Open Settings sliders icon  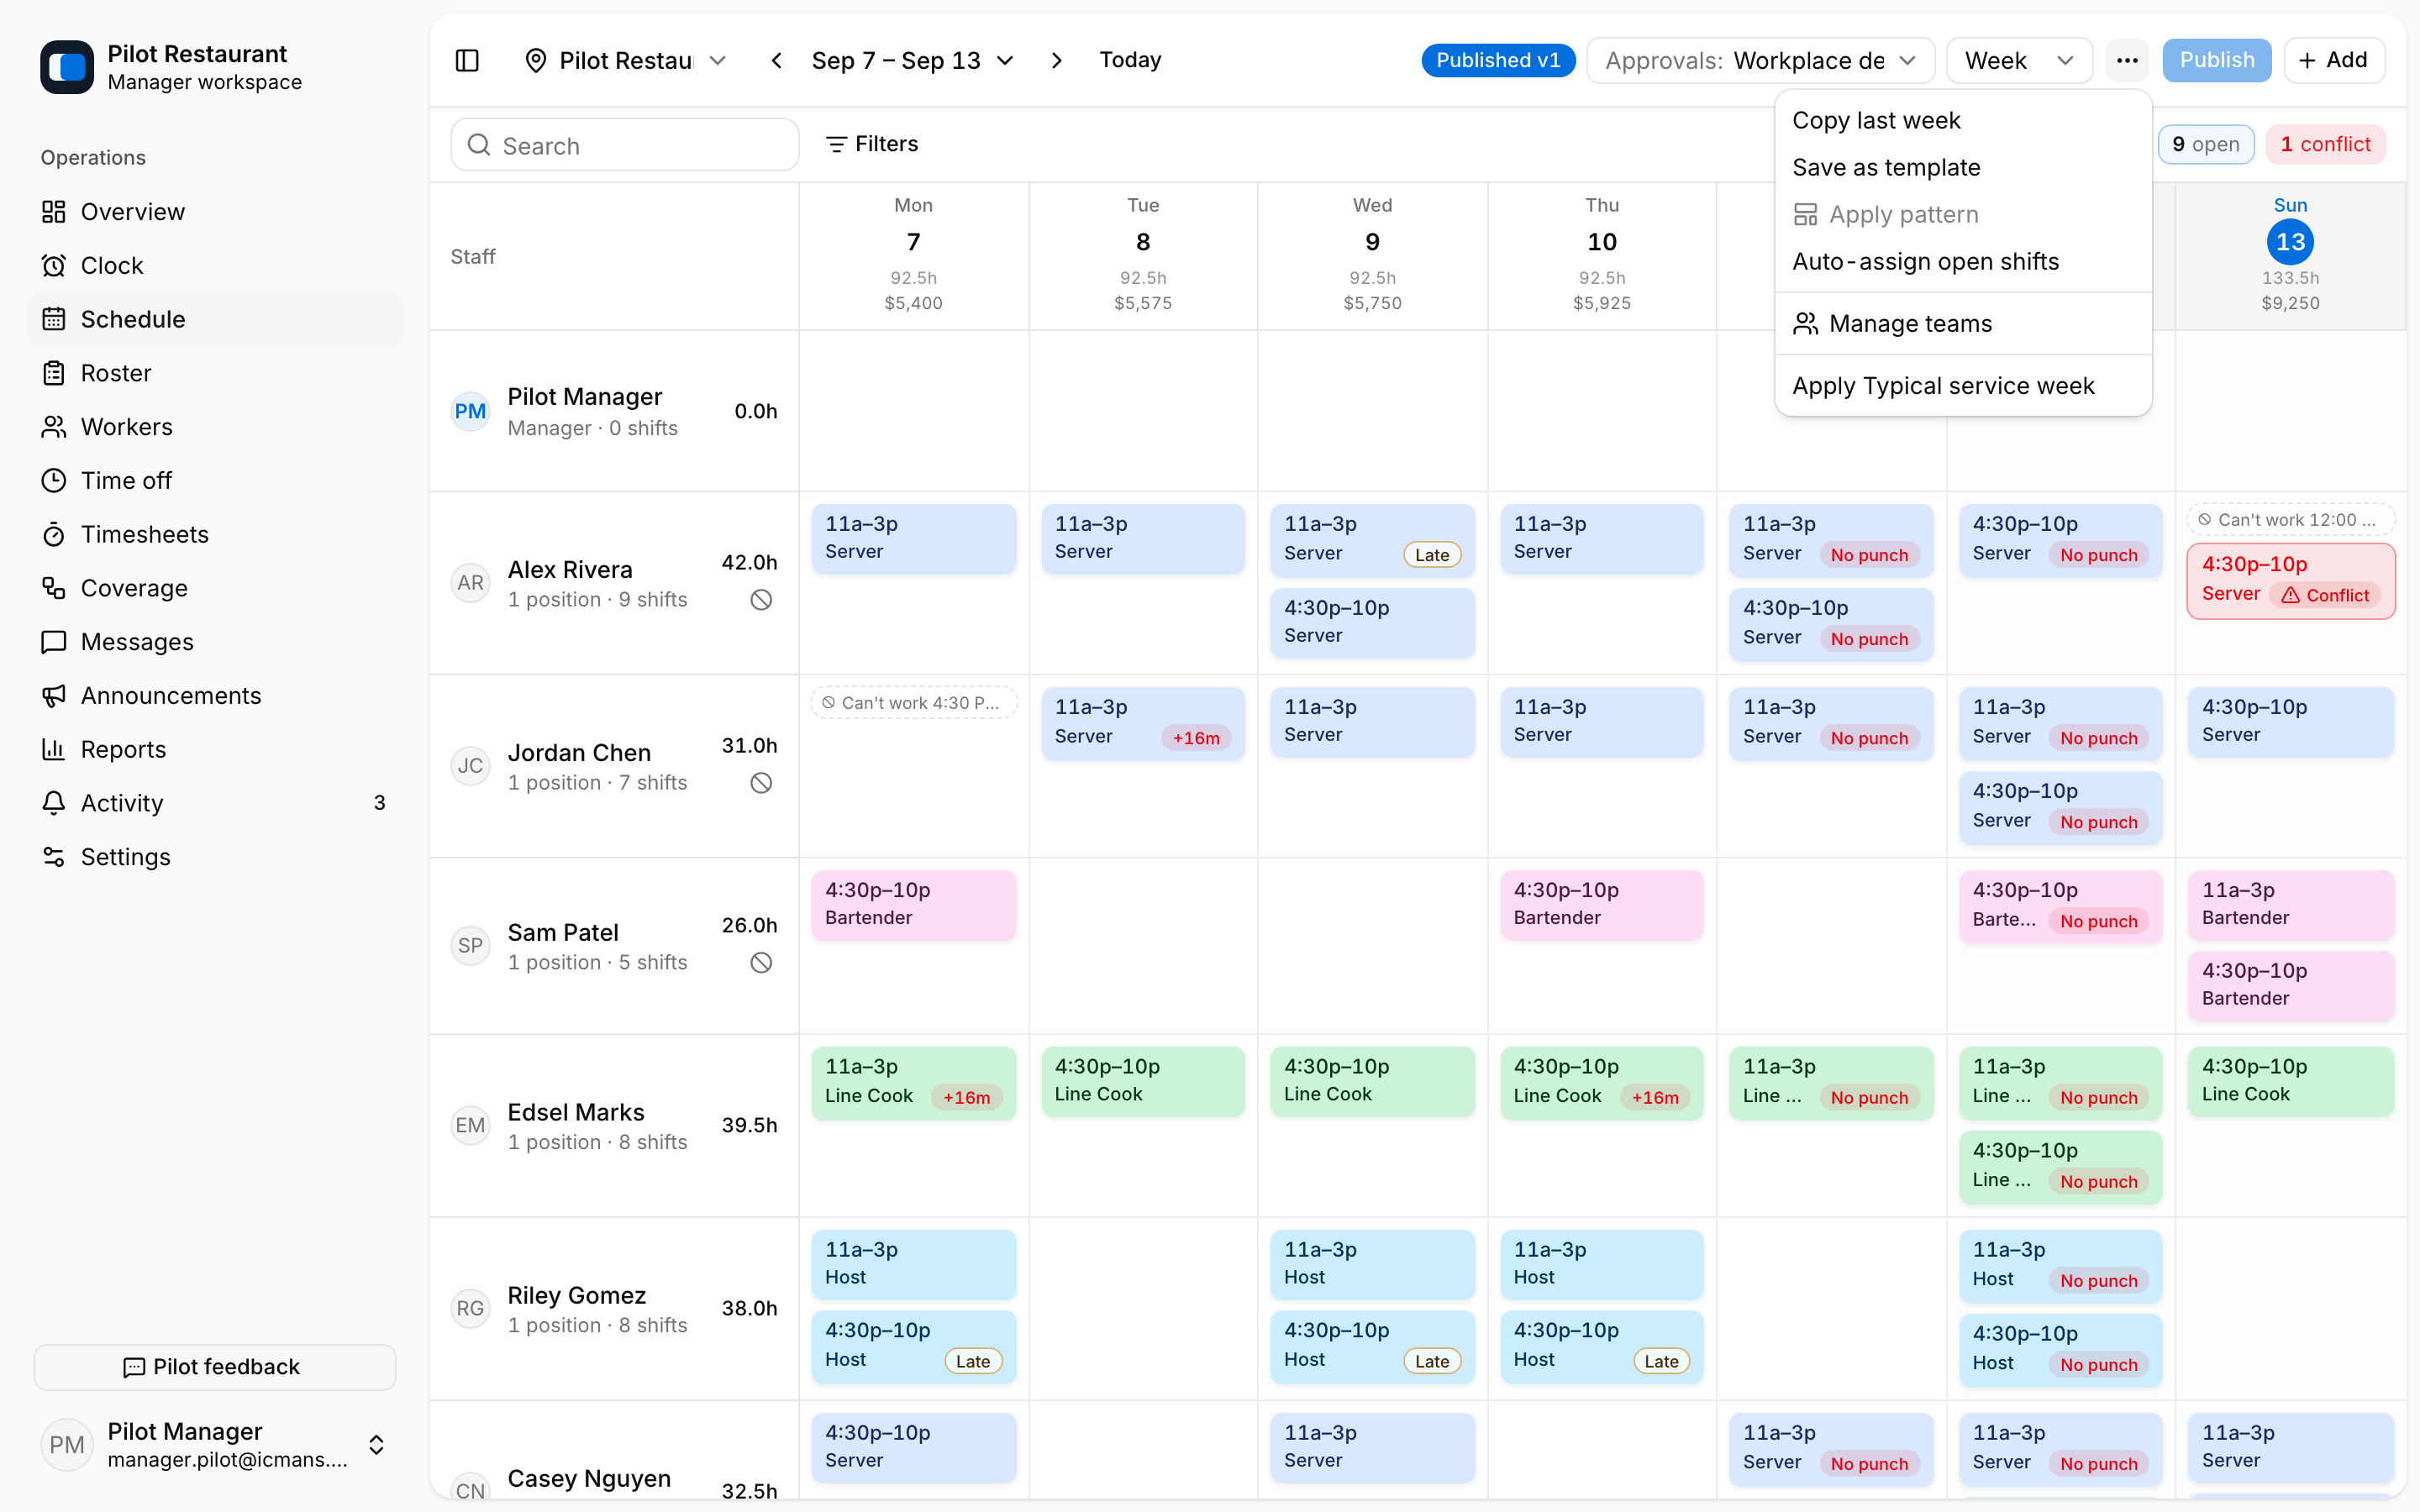(x=54, y=857)
